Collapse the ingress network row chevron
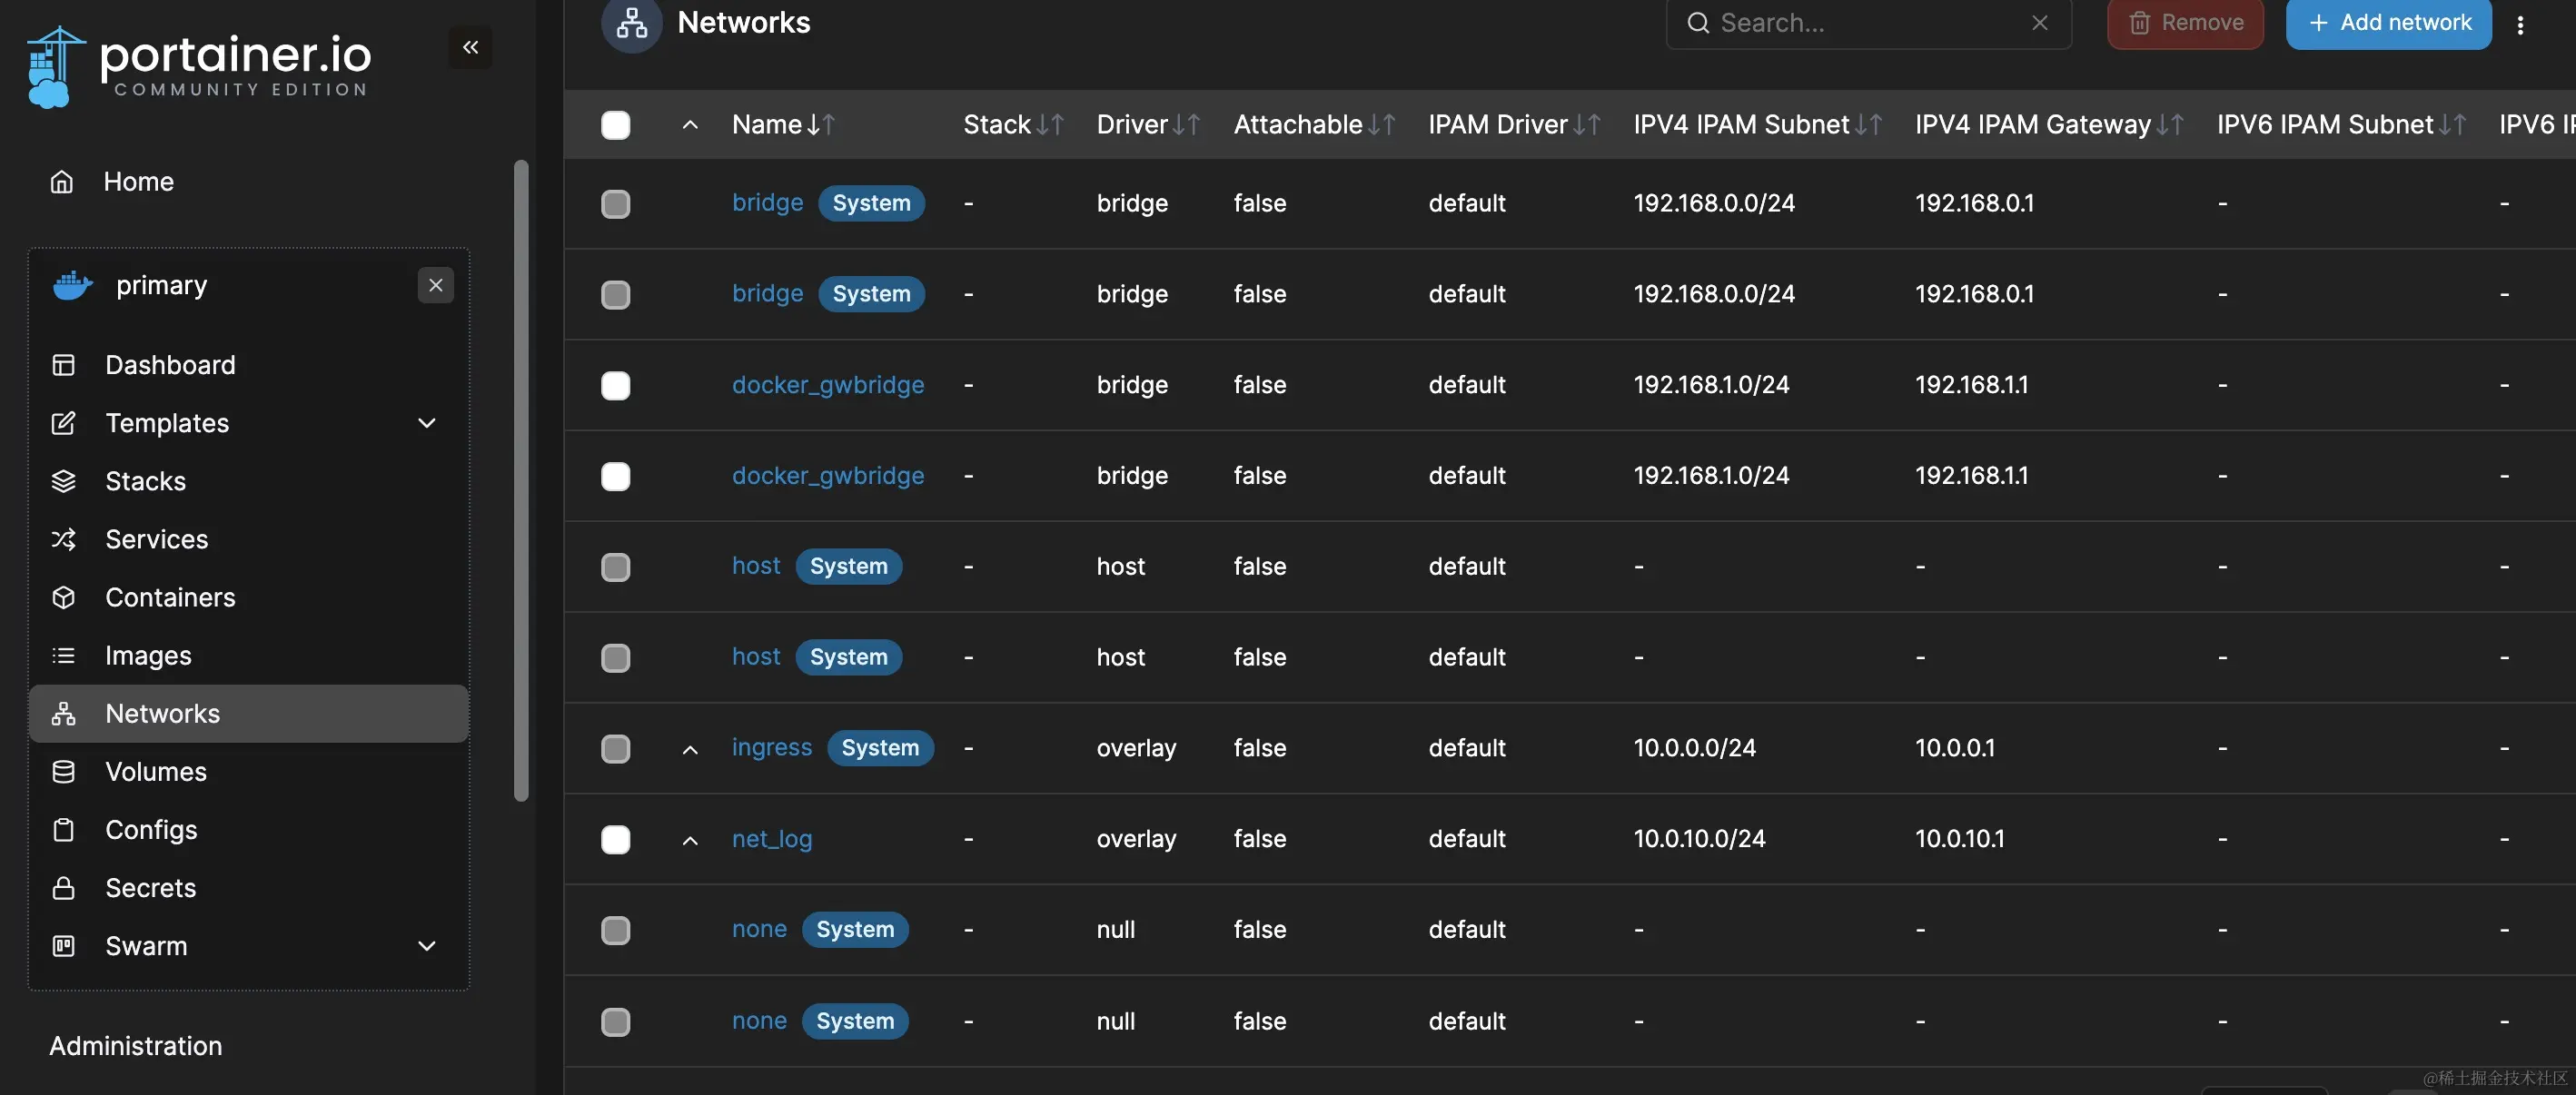2576x1095 pixels. pos(690,749)
